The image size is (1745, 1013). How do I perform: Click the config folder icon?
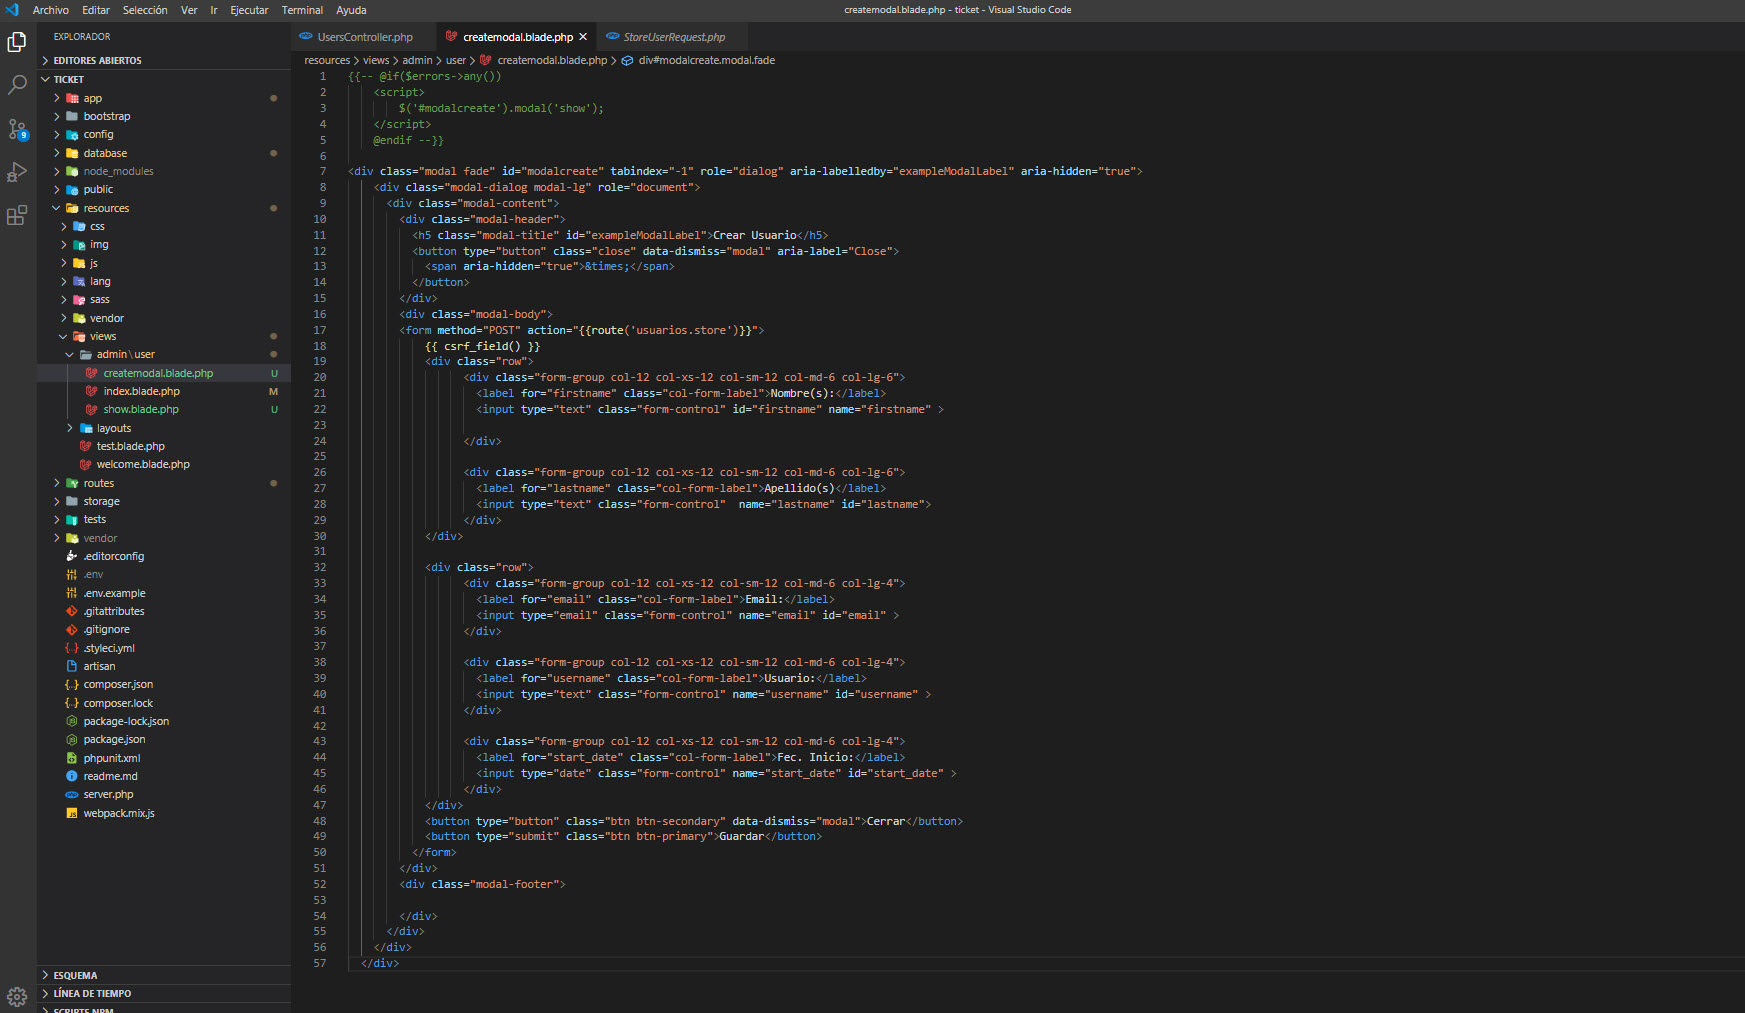click(x=72, y=134)
